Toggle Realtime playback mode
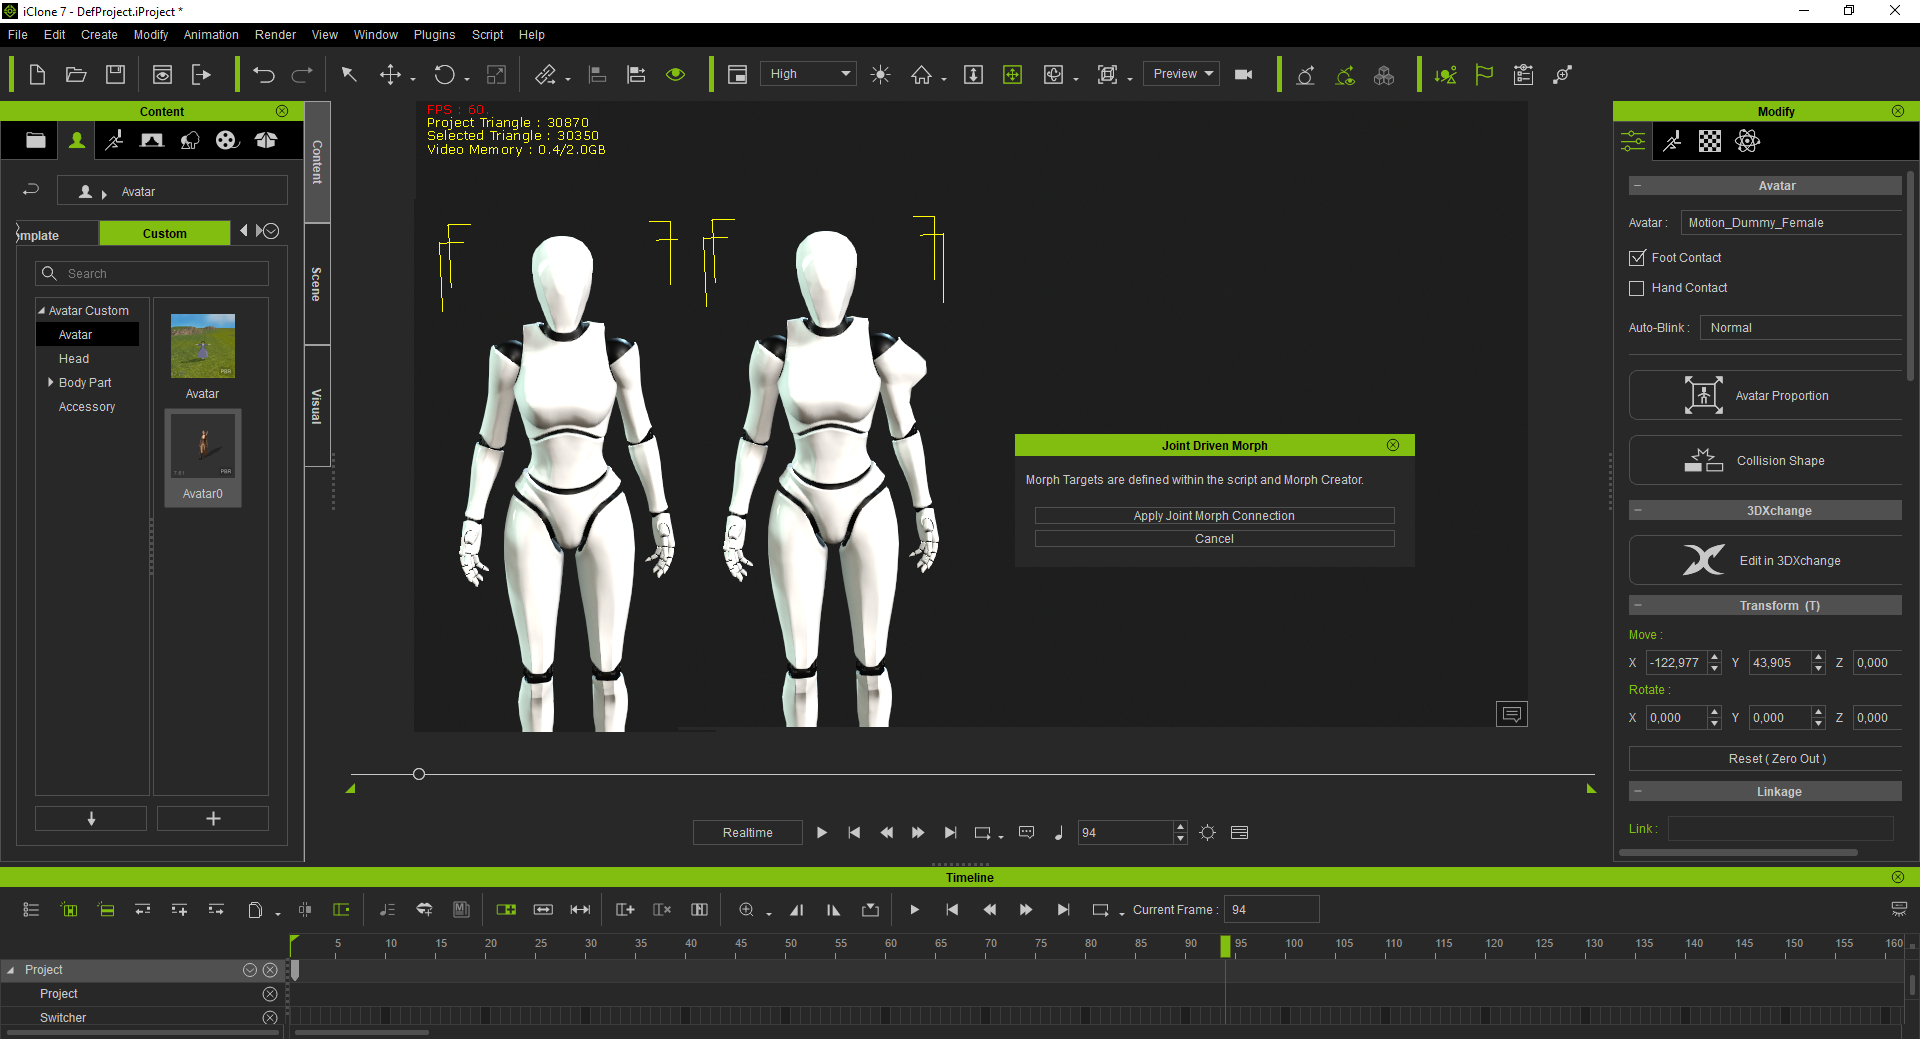Screen dimensions: 1920x1039 [747, 832]
